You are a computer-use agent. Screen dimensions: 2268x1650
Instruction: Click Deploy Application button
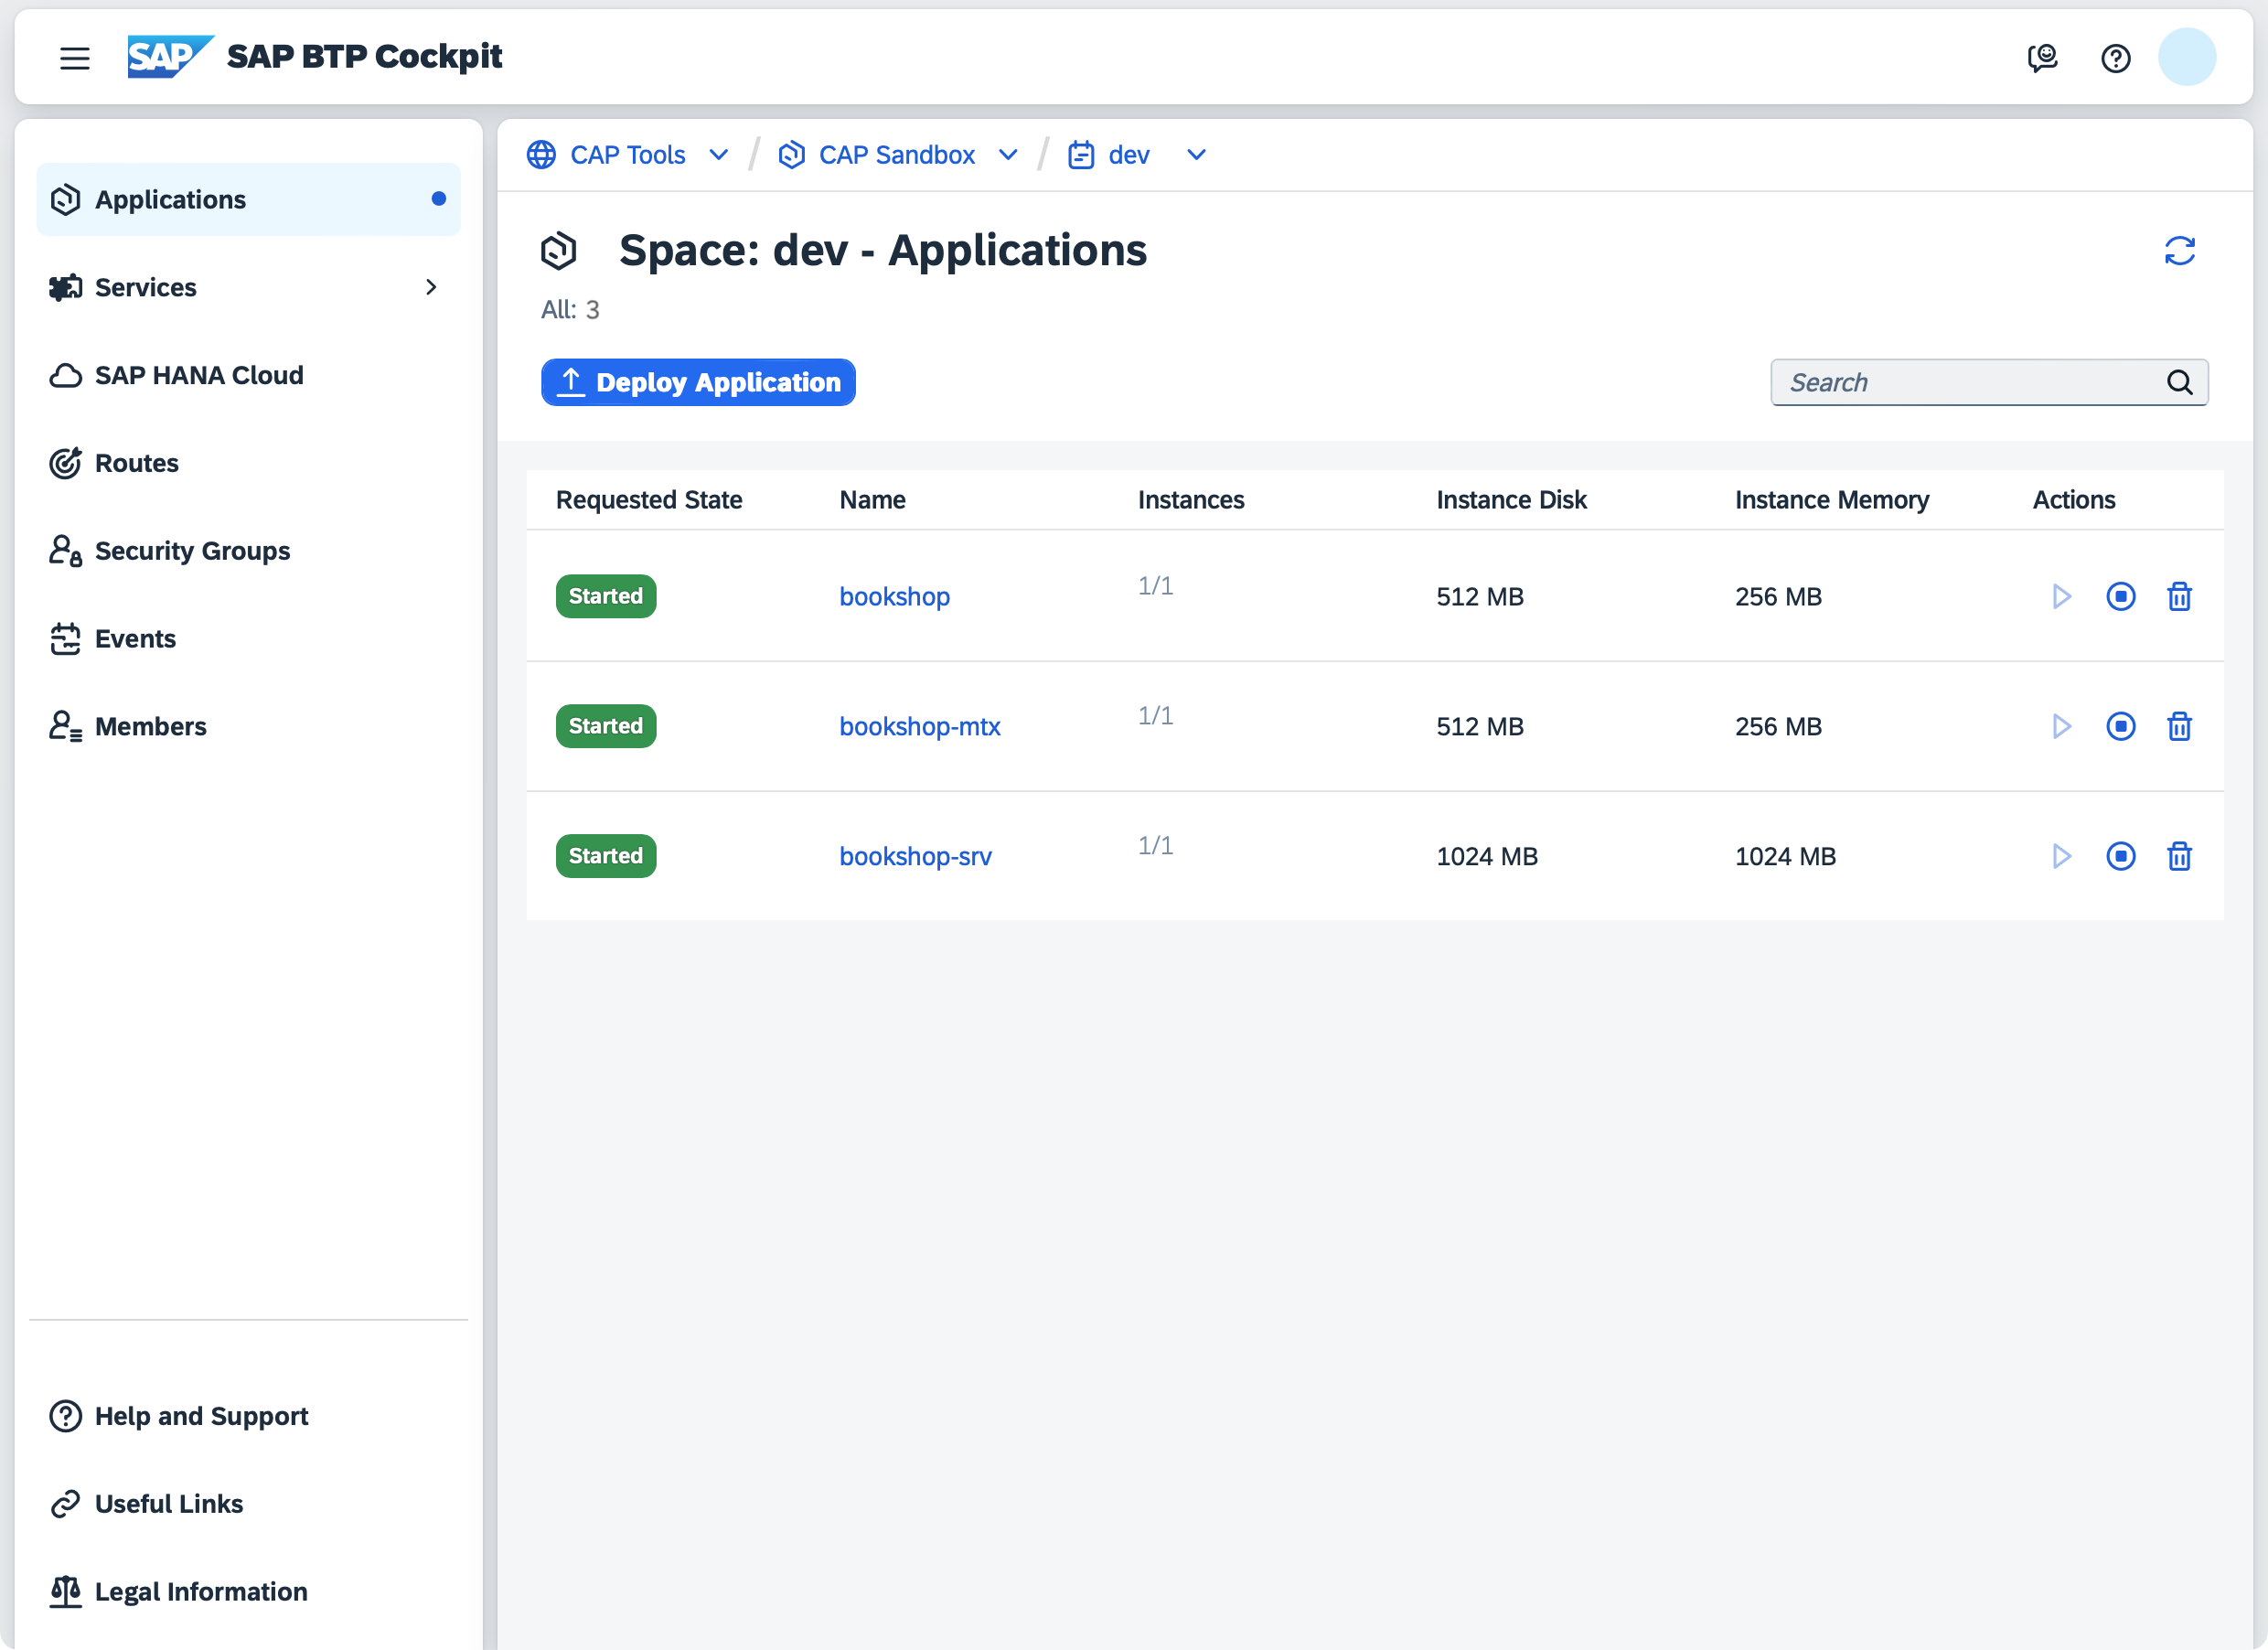click(698, 382)
